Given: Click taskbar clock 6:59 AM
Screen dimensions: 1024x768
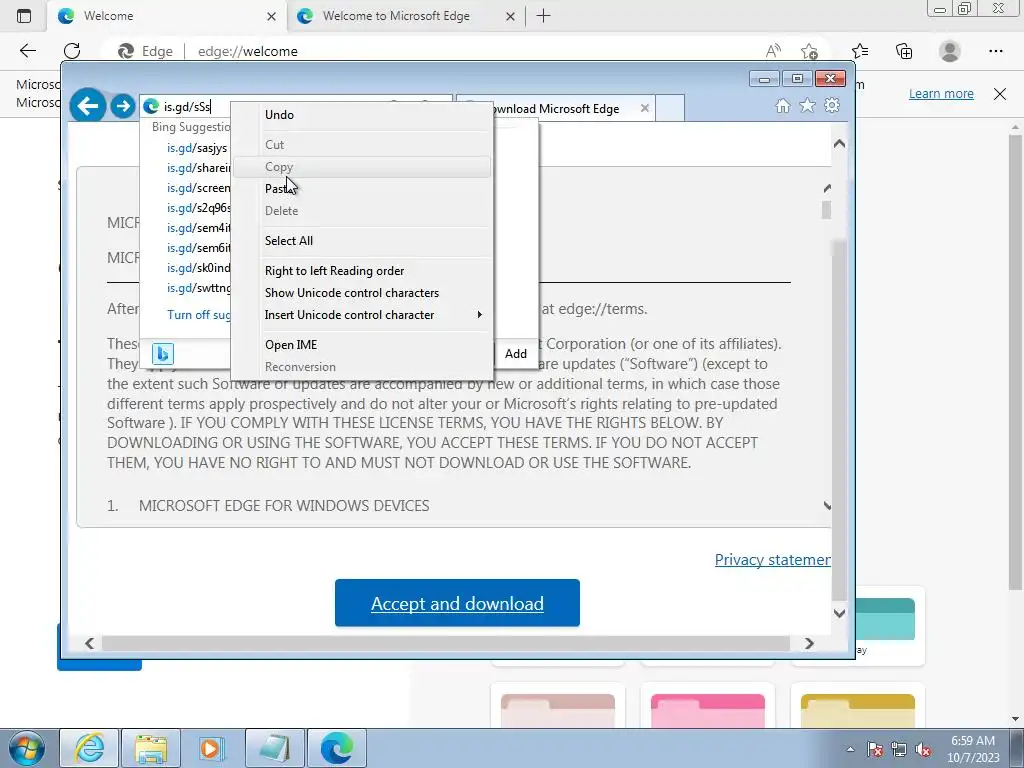Looking at the screenshot, I should pyautogui.click(x=973, y=741).
